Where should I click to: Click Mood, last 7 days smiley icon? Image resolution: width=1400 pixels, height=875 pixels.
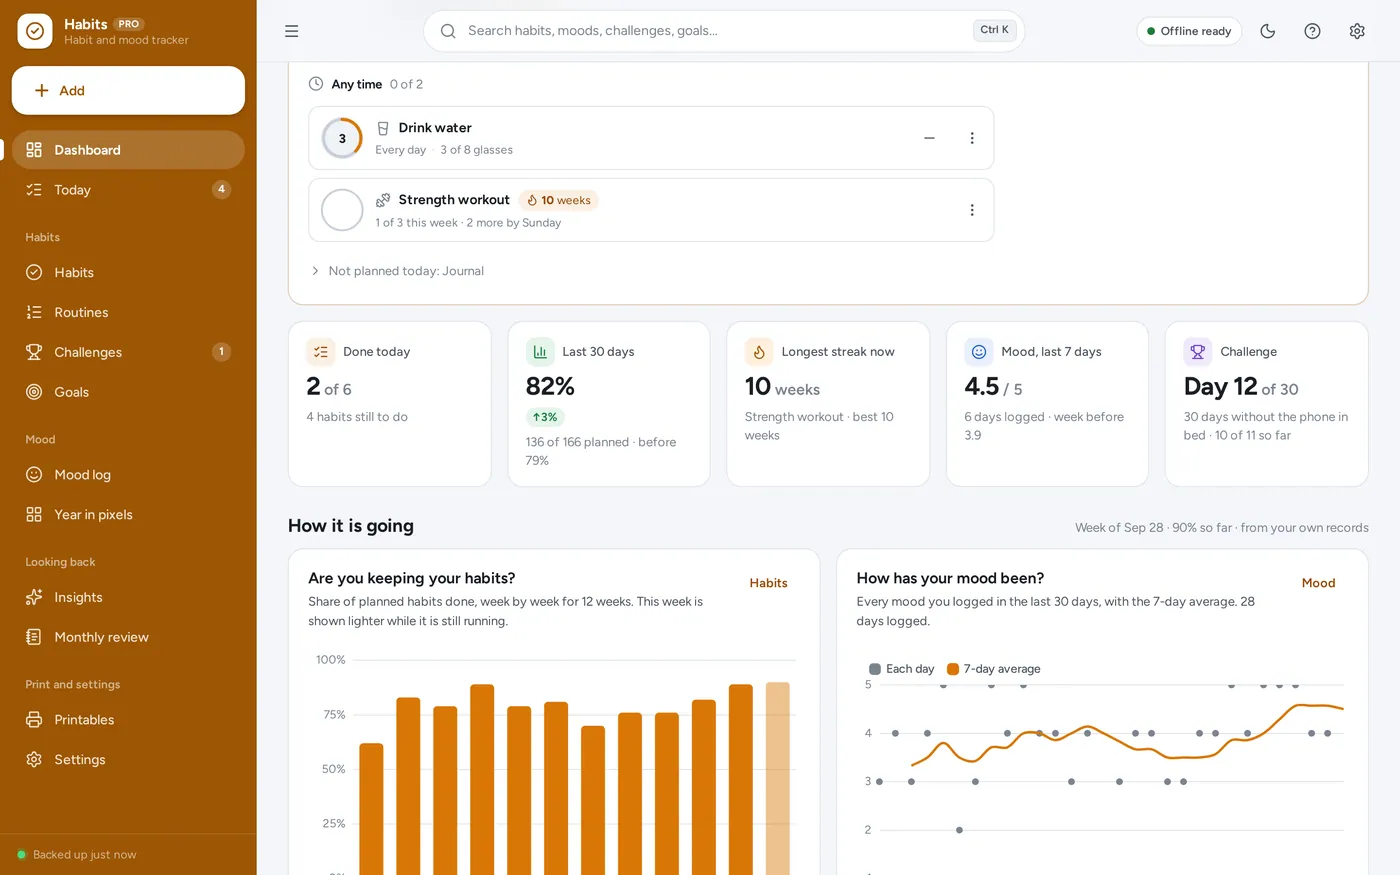tap(979, 352)
